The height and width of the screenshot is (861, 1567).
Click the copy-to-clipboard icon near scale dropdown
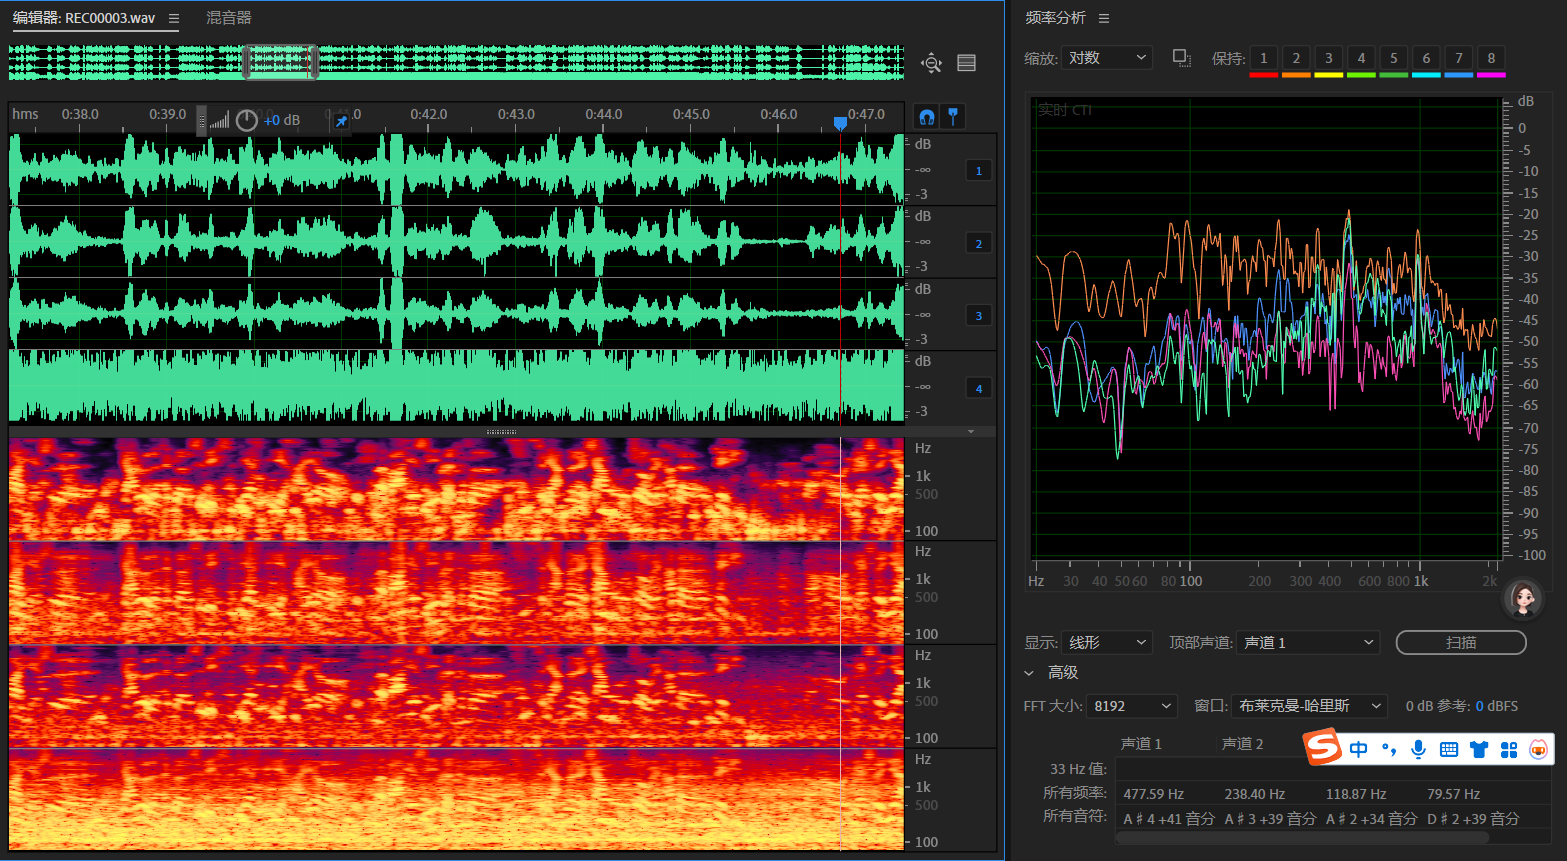coord(1181,58)
